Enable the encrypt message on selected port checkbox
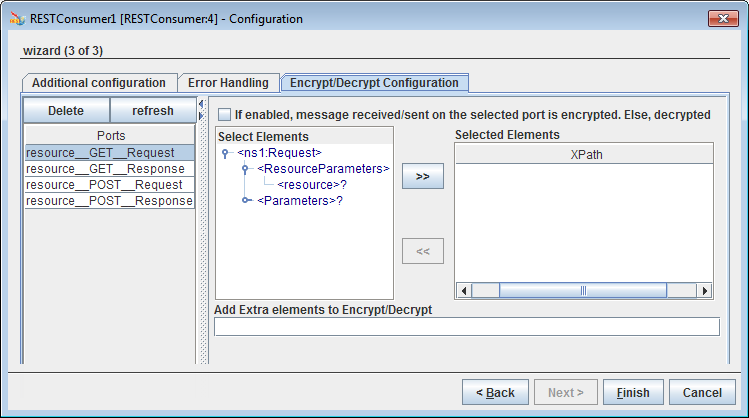 tap(224, 115)
